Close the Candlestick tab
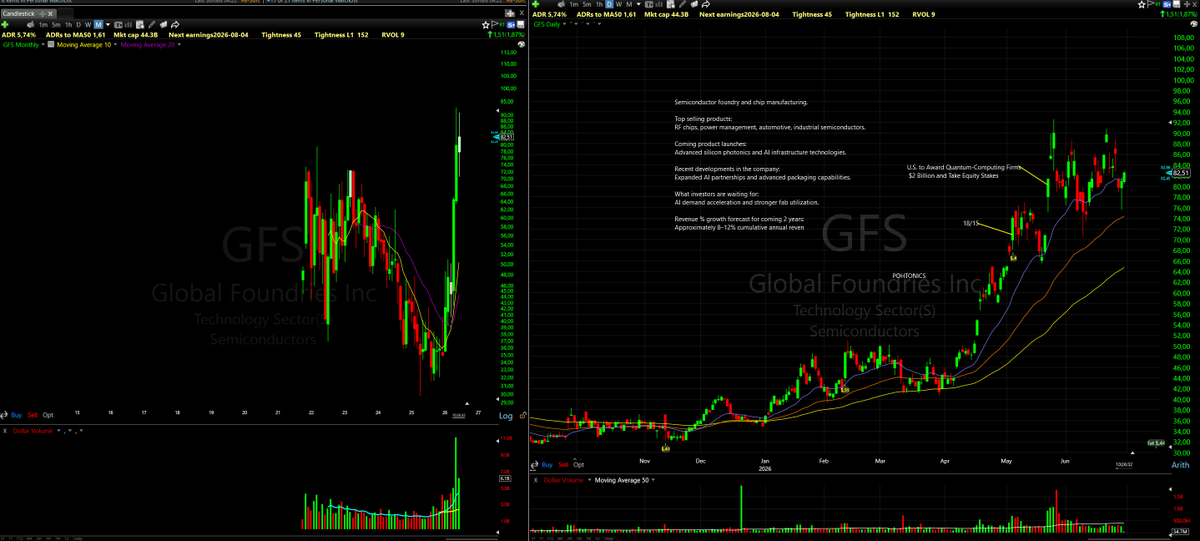The height and width of the screenshot is (541, 1200). pos(50,13)
